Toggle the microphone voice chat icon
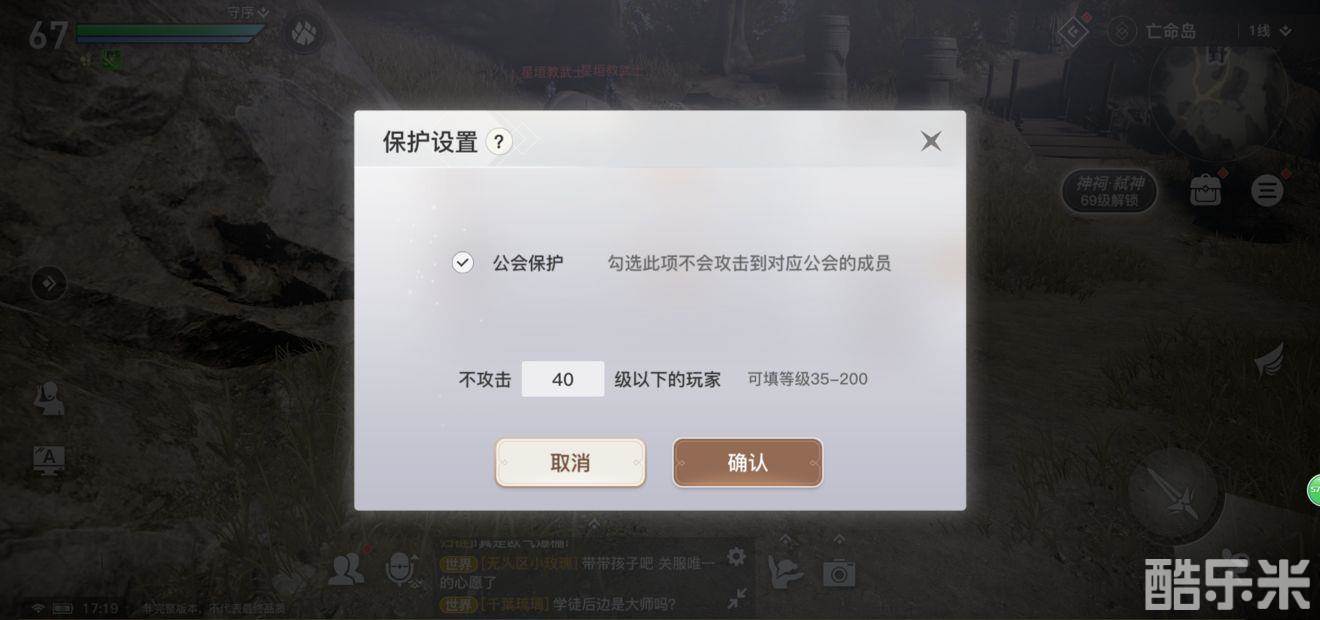 tap(401, 569)
